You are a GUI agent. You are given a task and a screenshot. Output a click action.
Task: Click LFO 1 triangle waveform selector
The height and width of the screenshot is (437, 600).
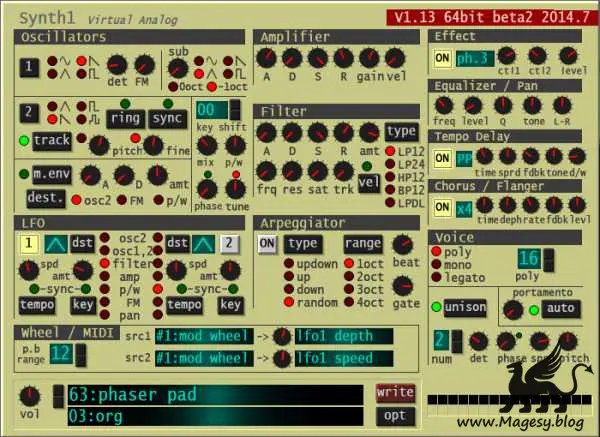click(x=56, y=244)
